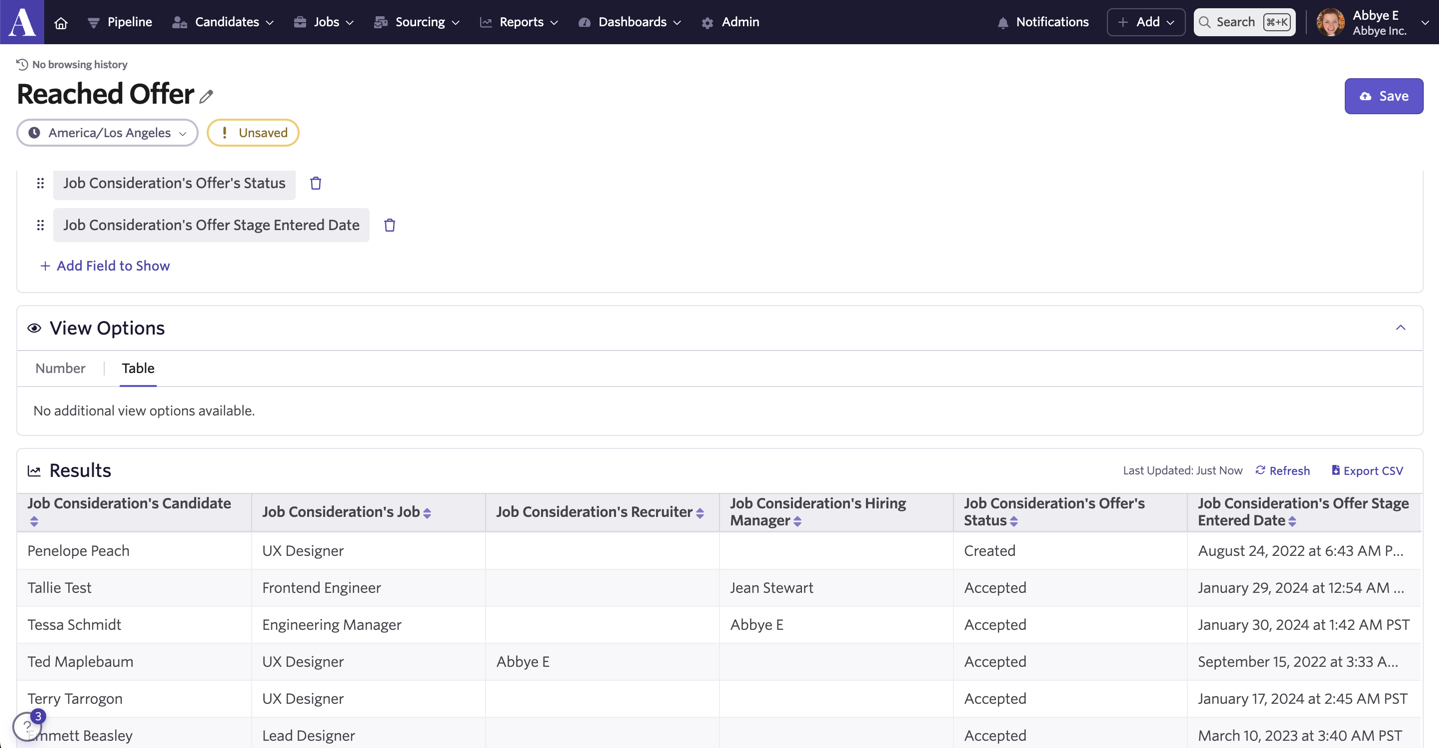Click the pencil icon beside Reached Offer title
The height and width of the screenshot is (748, 1439).
pyautogui.click(x=206, y=96)
